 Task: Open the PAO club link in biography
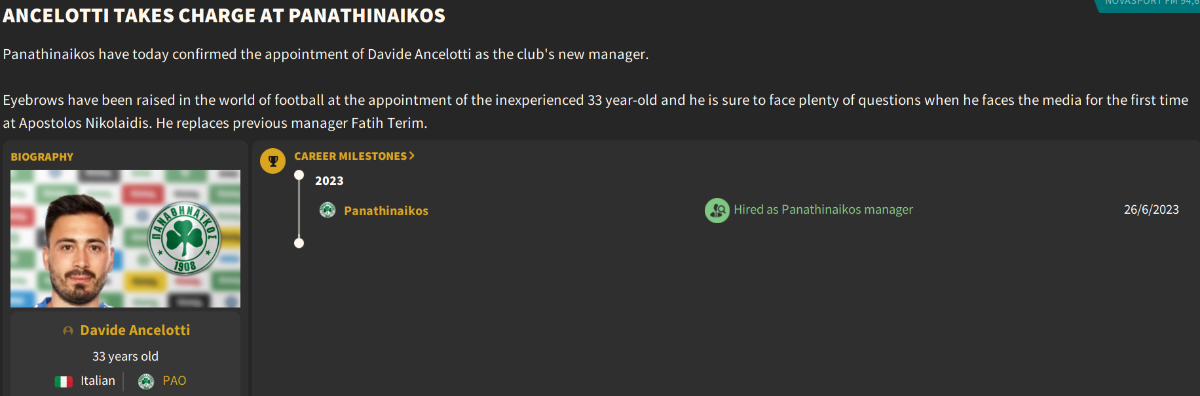[174, 381]
